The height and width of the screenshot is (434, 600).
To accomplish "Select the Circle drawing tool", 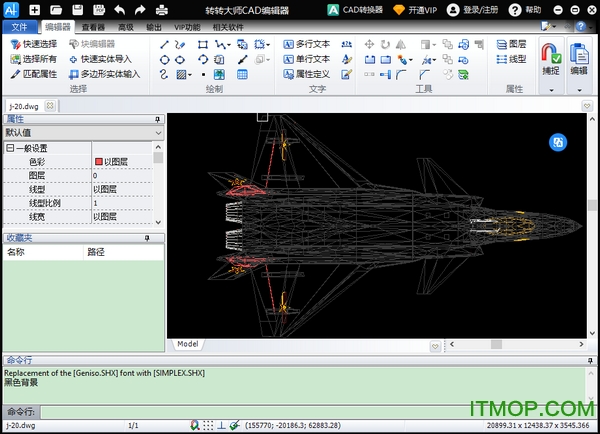I will coord(165,60).
